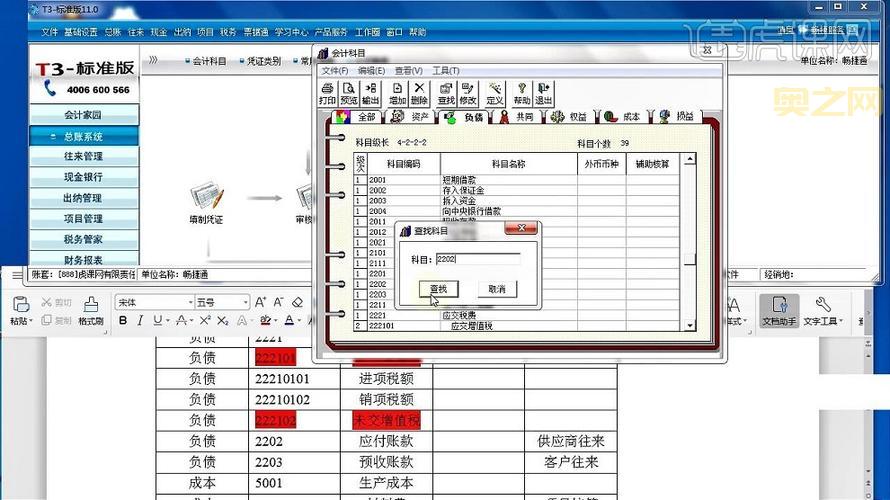Open 现金银行 in the sidebar

83,177
